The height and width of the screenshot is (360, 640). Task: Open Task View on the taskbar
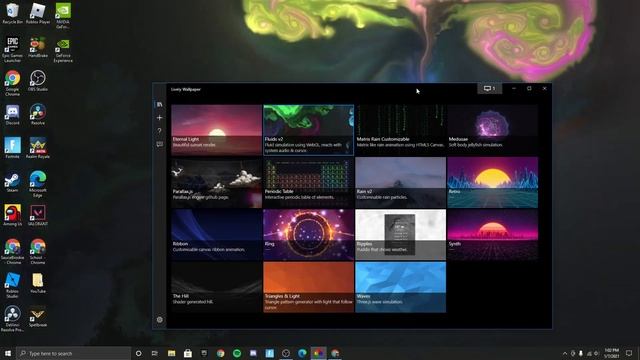pyautogui.click(x=155, y=353)
